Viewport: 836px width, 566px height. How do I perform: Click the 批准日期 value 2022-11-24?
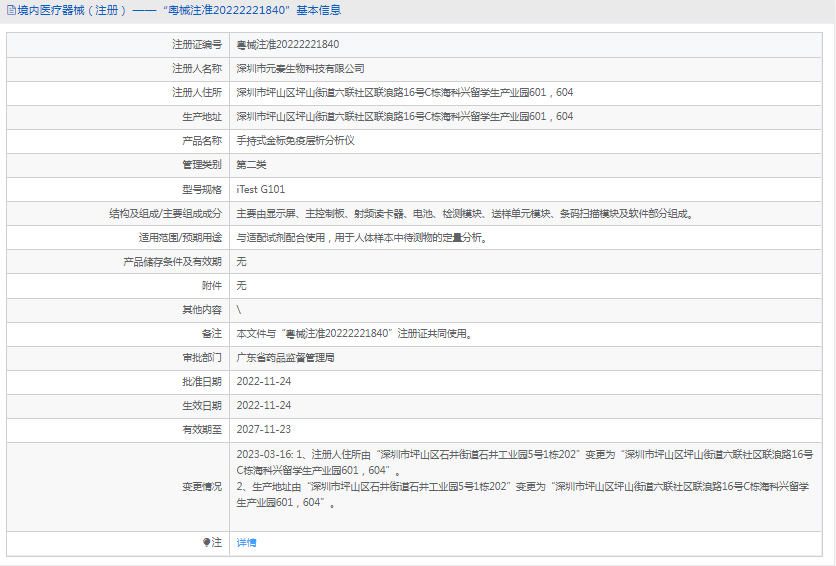pyautogui.click(x=264, y=382)
